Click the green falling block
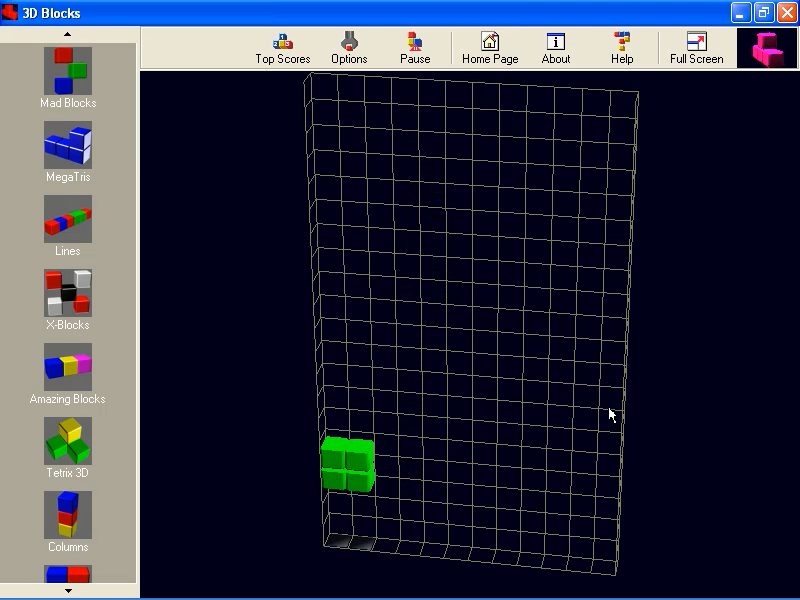The image size is (800, 600). [348, 465]
